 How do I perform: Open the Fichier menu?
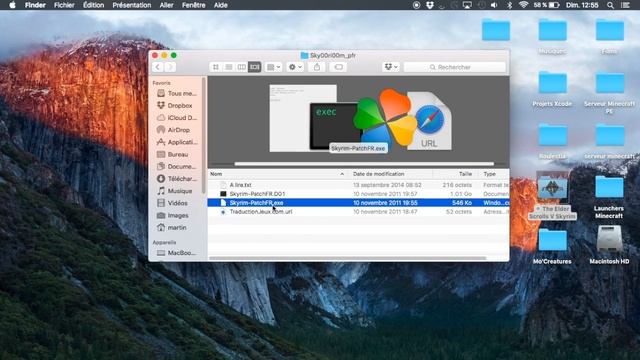tap(64, 5)
